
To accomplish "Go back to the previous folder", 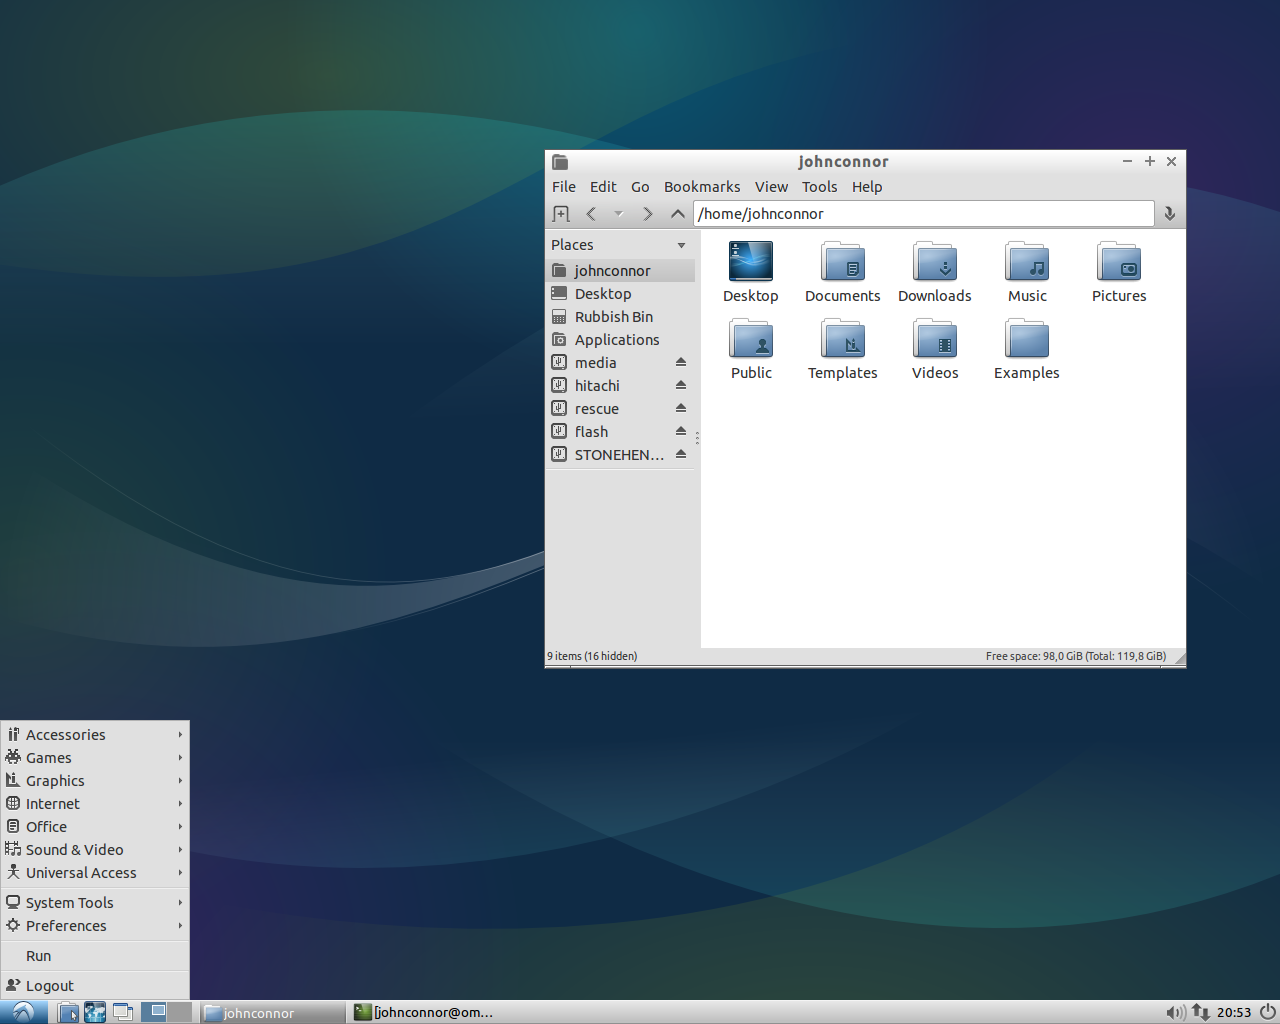I will tap(591, 214).
